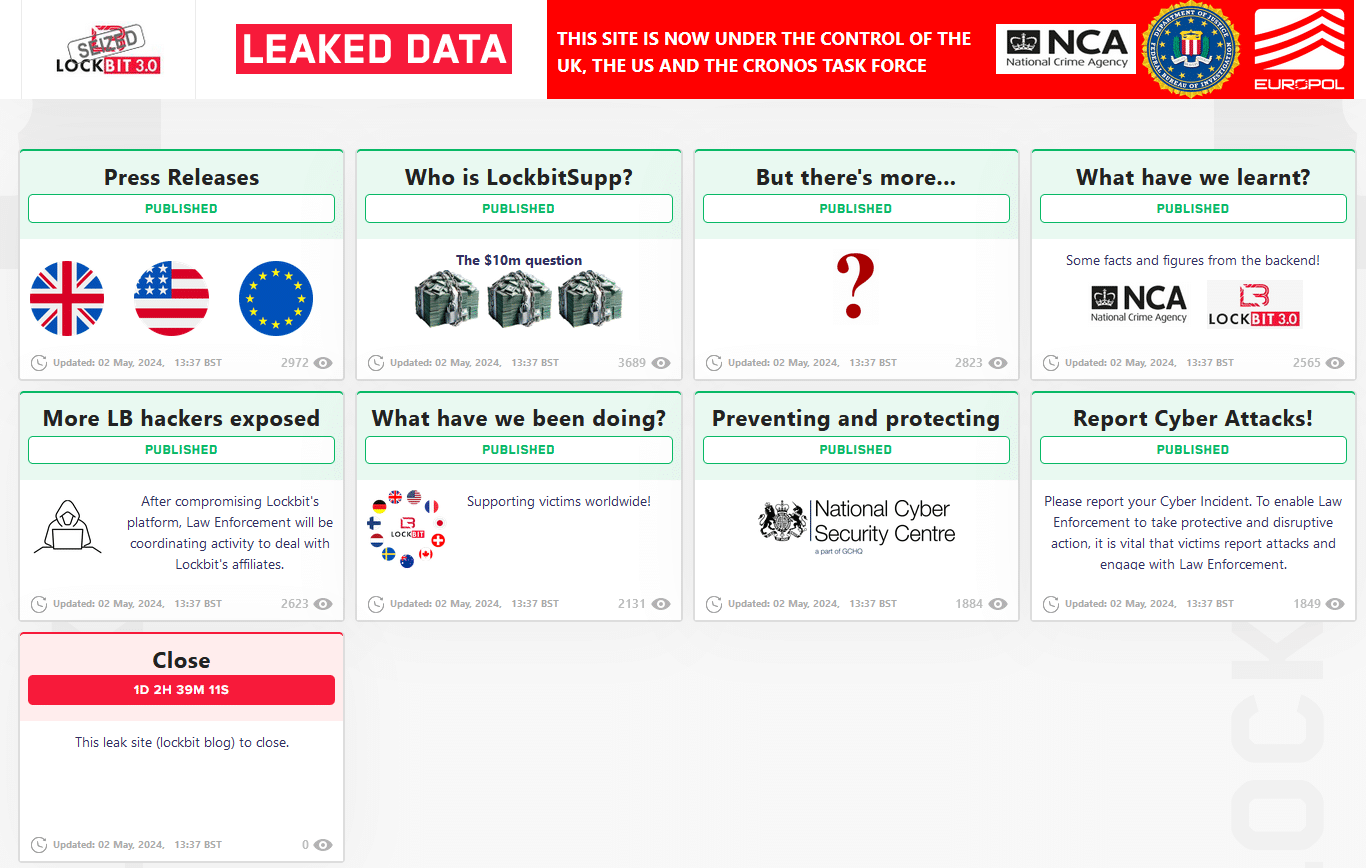Click eye views icon on Close card

tap(323, 845)
